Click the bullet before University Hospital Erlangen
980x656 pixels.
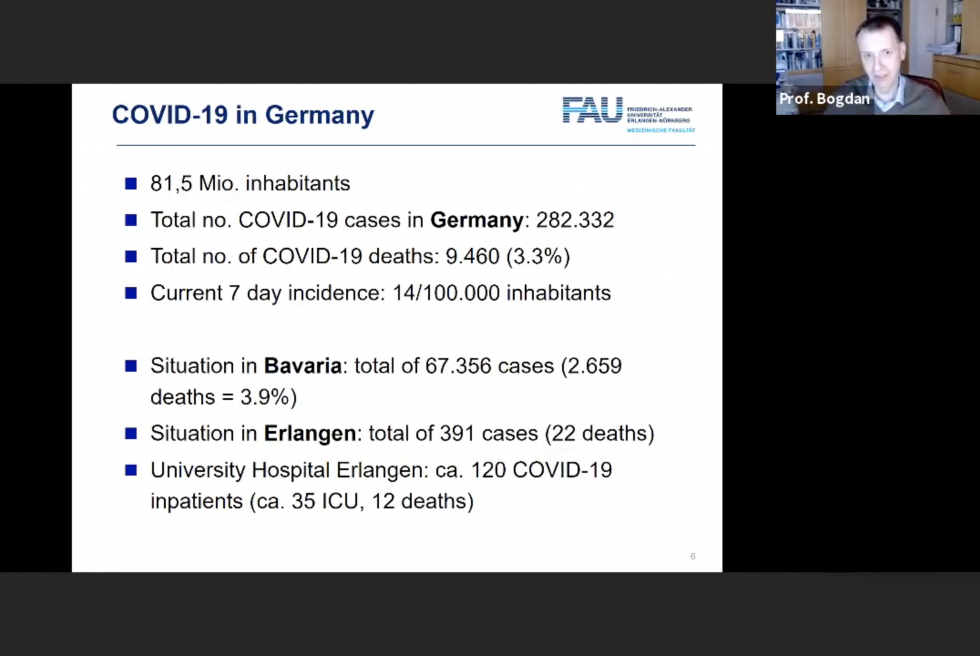tap(131, 469)
